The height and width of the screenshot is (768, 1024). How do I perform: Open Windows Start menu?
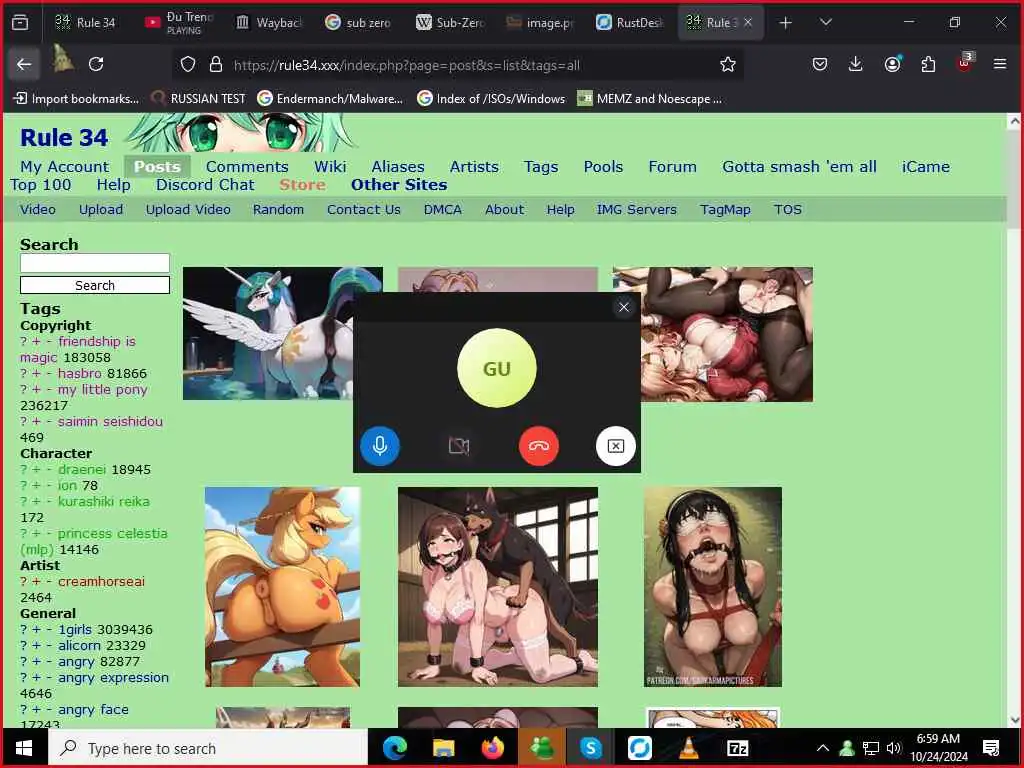[24, 748]
